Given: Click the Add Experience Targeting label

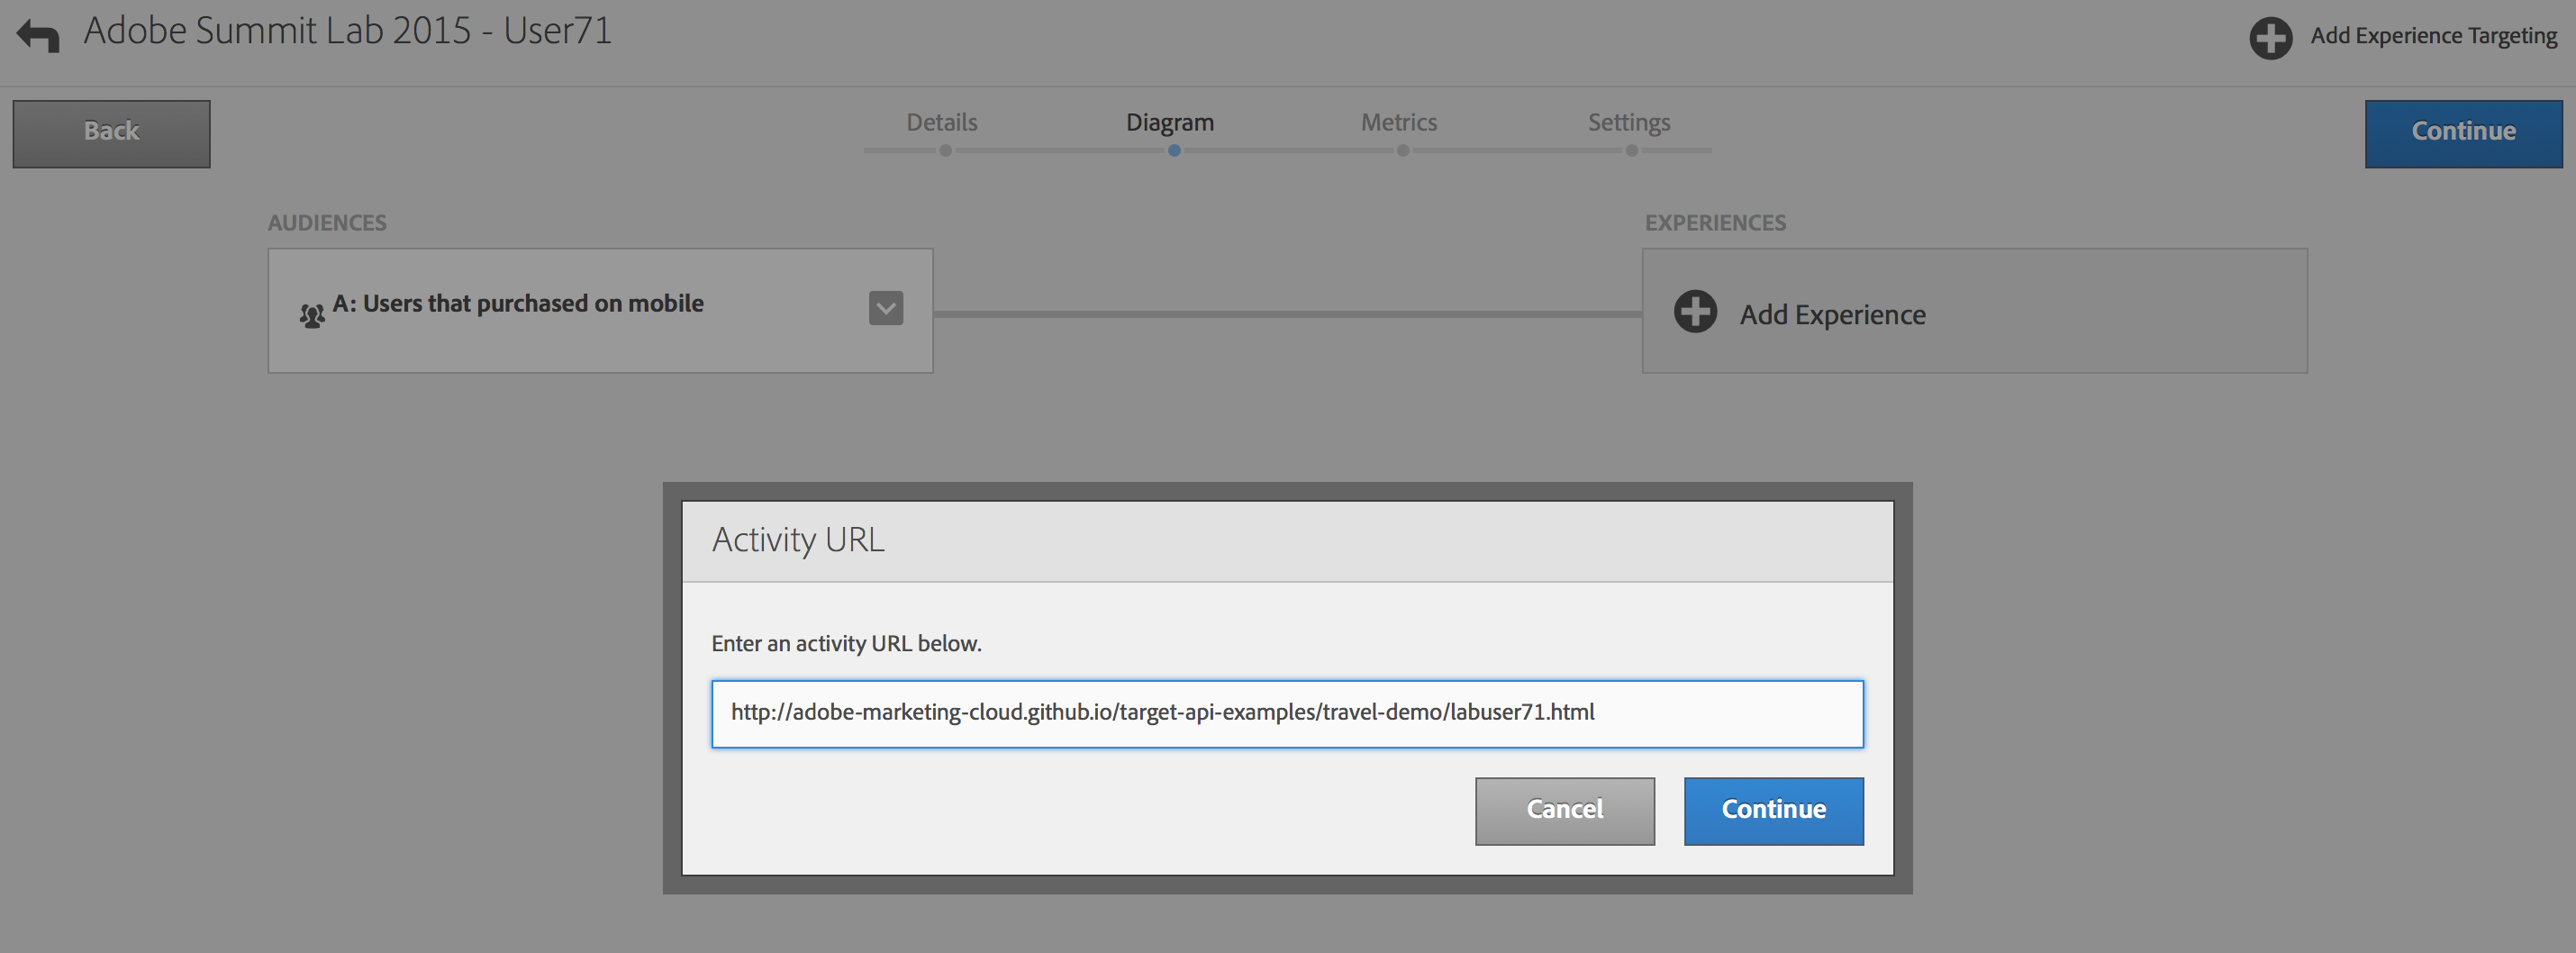Looking at the screenshot, I should pos(2432,36).
